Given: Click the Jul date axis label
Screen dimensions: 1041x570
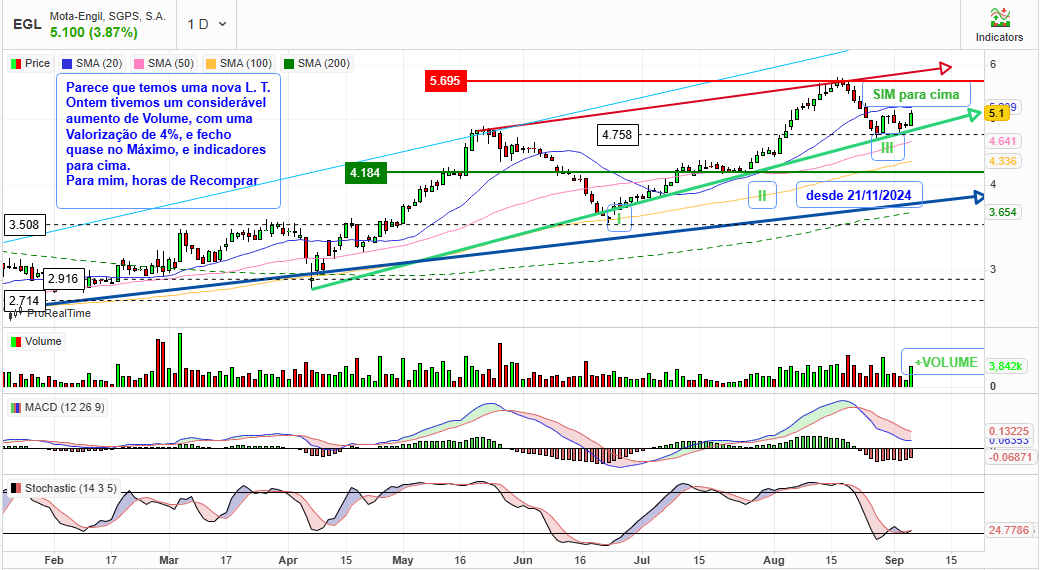Looking at the screenshot, I should [x=642, y=560].
